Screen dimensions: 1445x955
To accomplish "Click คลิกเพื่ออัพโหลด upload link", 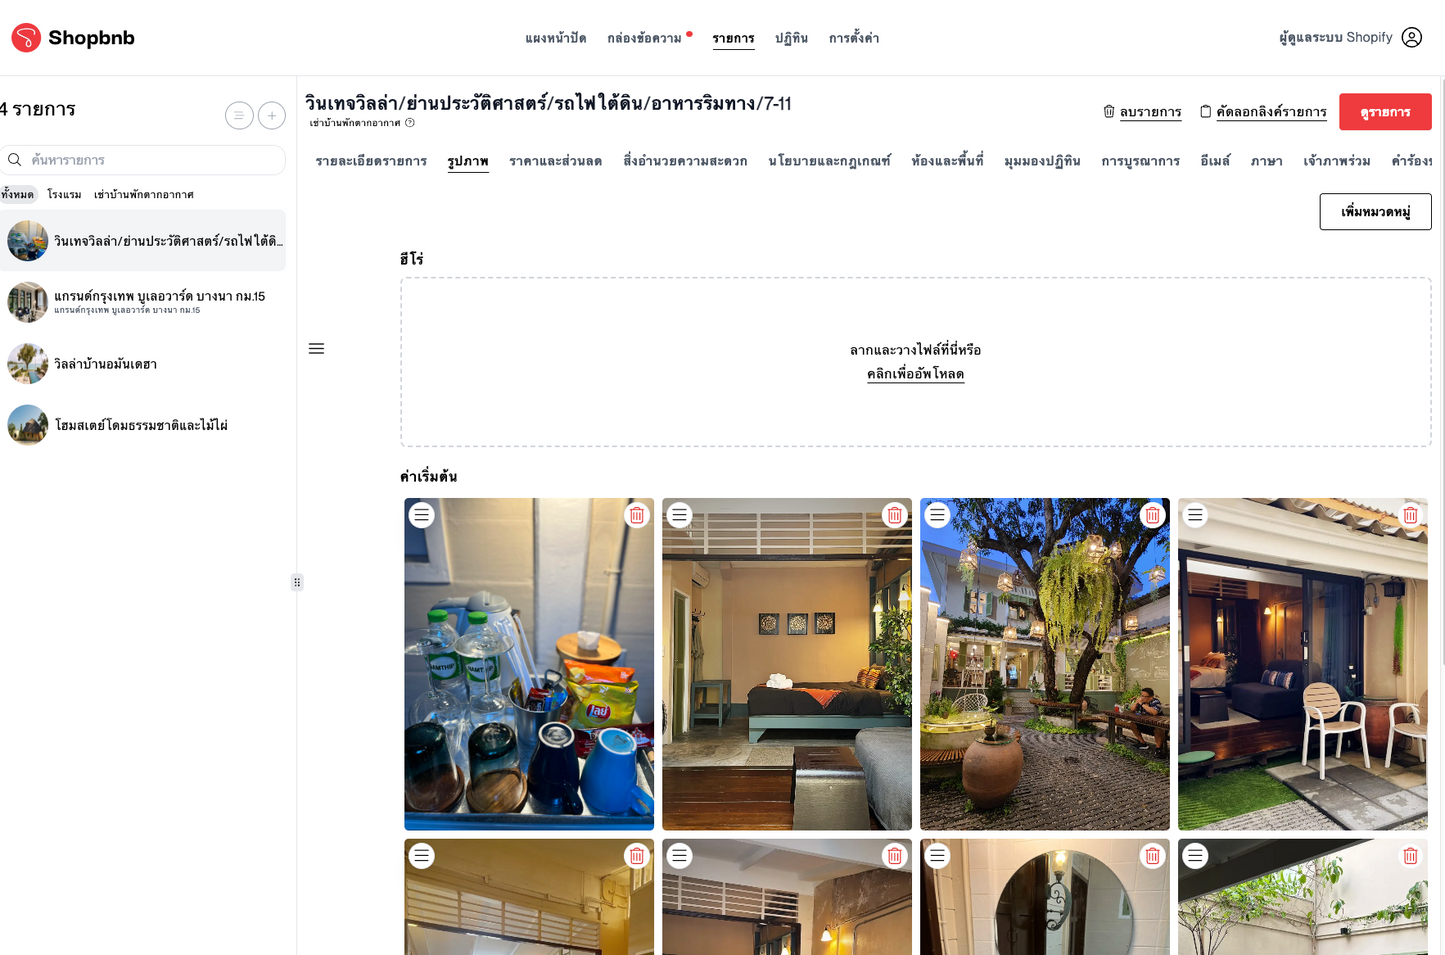I will point(915,374).
